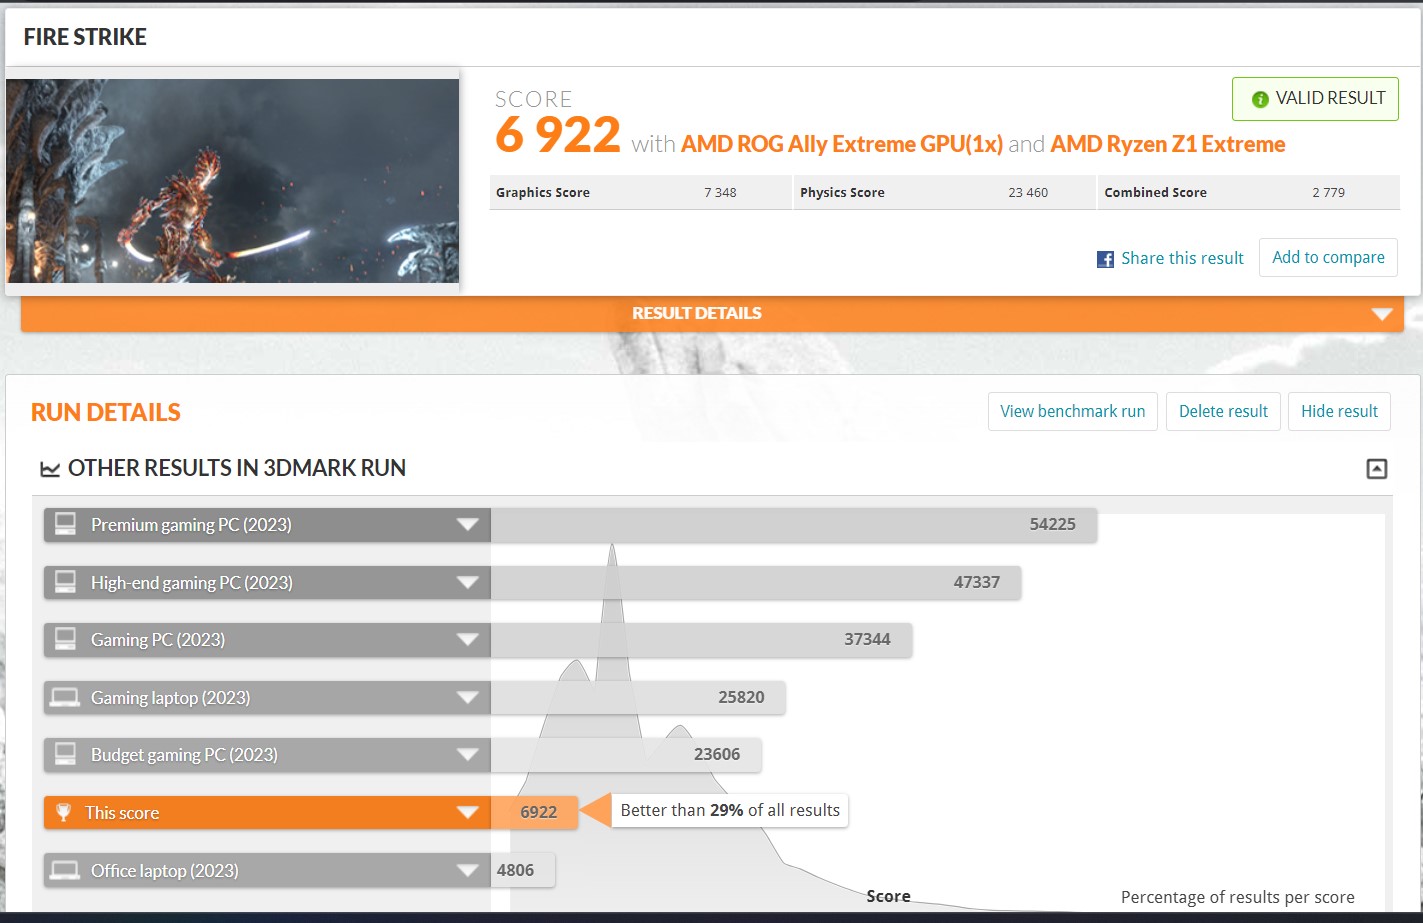Screen dimensions: 1423x923
Task: Click the Facebook share icon
Action: (1105, 259)
